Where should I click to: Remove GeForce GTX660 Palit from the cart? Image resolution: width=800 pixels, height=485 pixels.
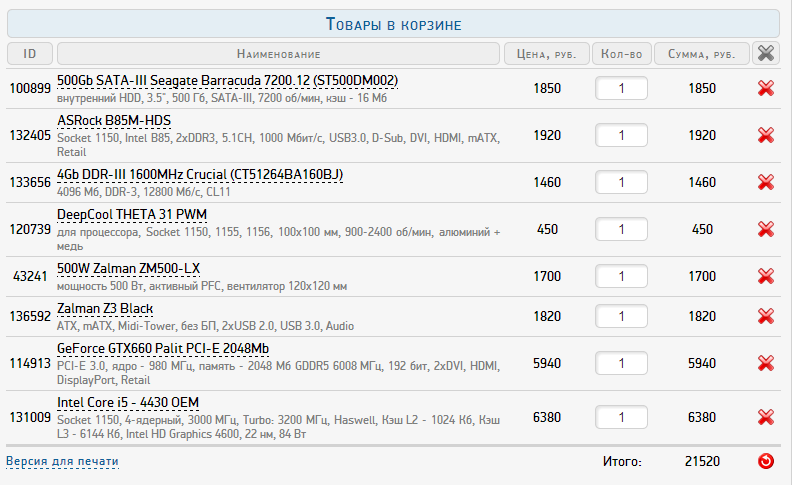[x=766, y=363]
